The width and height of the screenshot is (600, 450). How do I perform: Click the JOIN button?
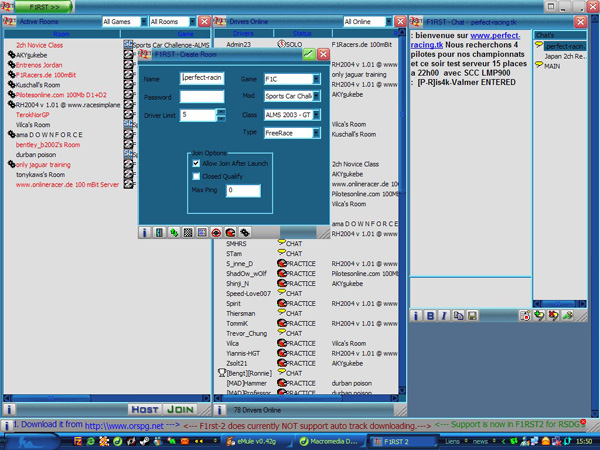180,409
